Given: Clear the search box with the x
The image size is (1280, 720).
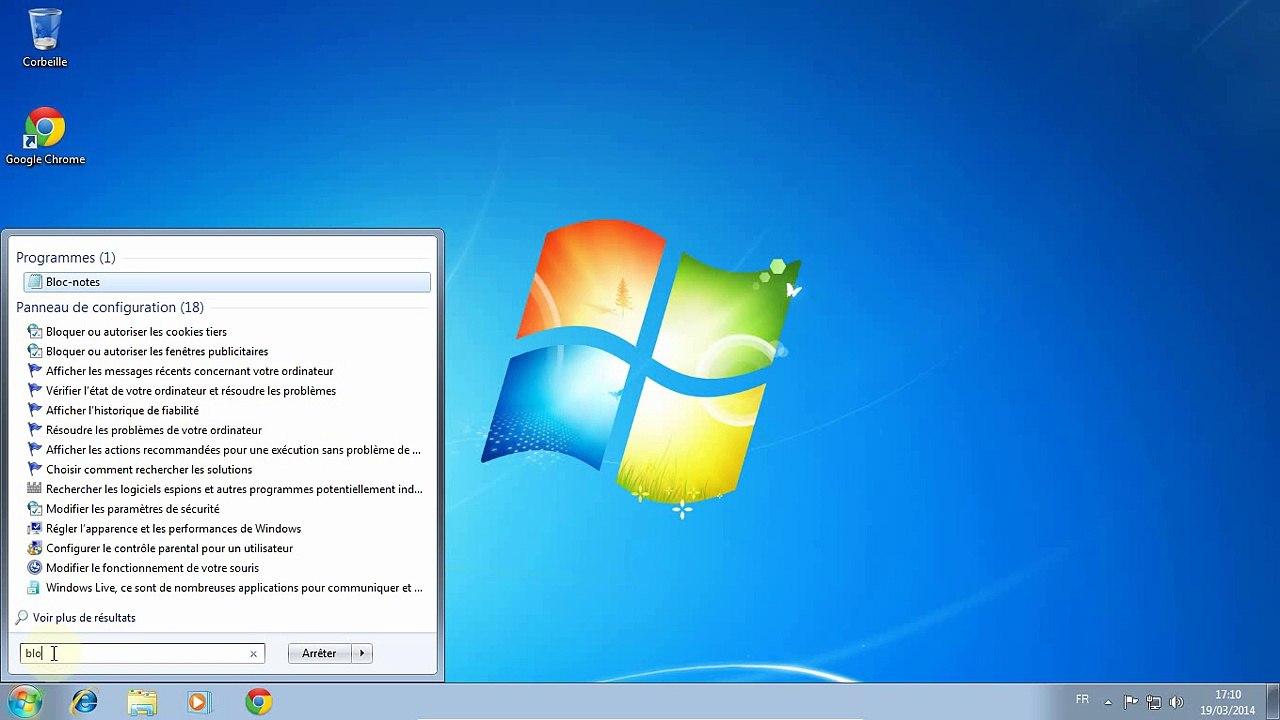Looking at the screenshot, I should click(x=253, y=654).
